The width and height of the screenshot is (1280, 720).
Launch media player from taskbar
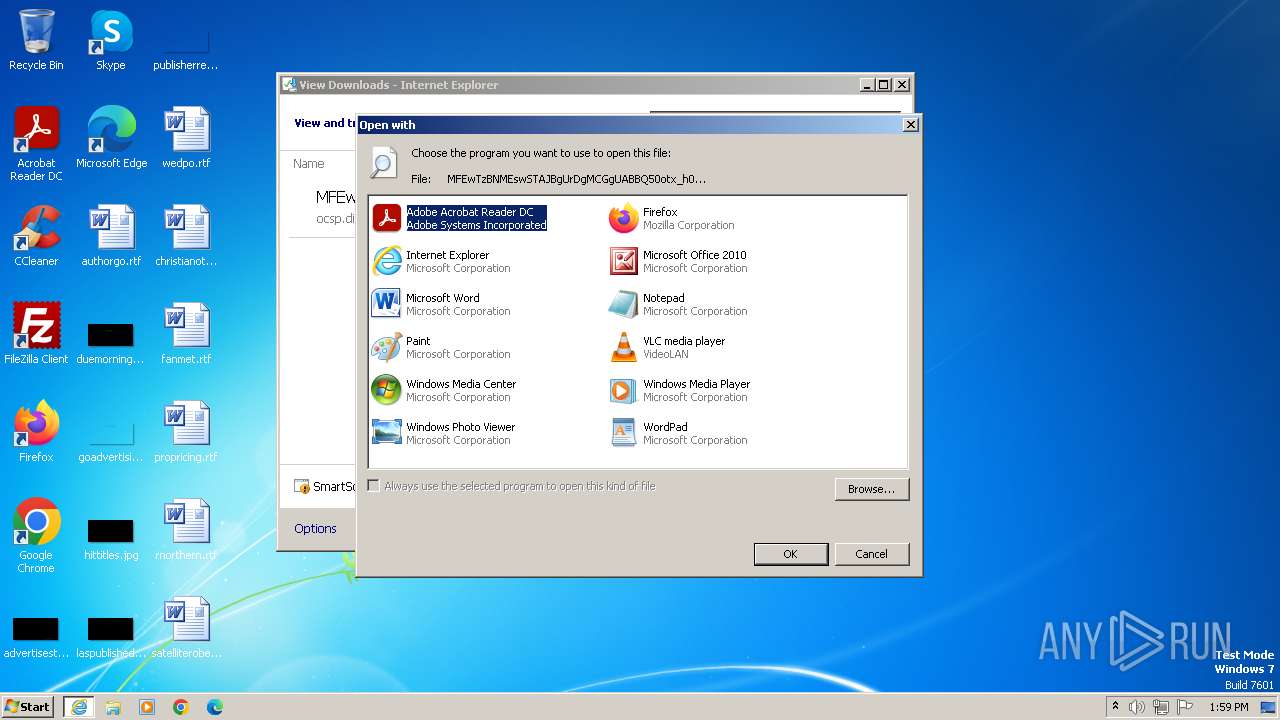pos(147,707)
